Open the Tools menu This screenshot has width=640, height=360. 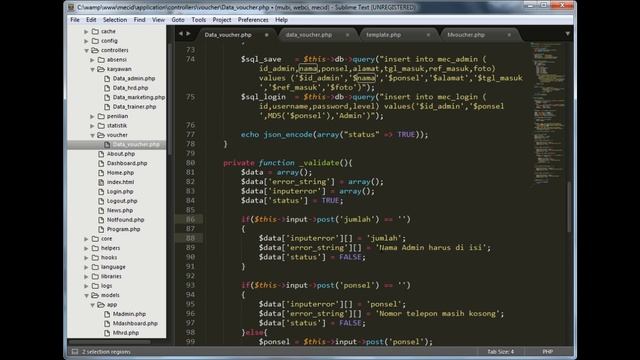click(x=198, y=20)
